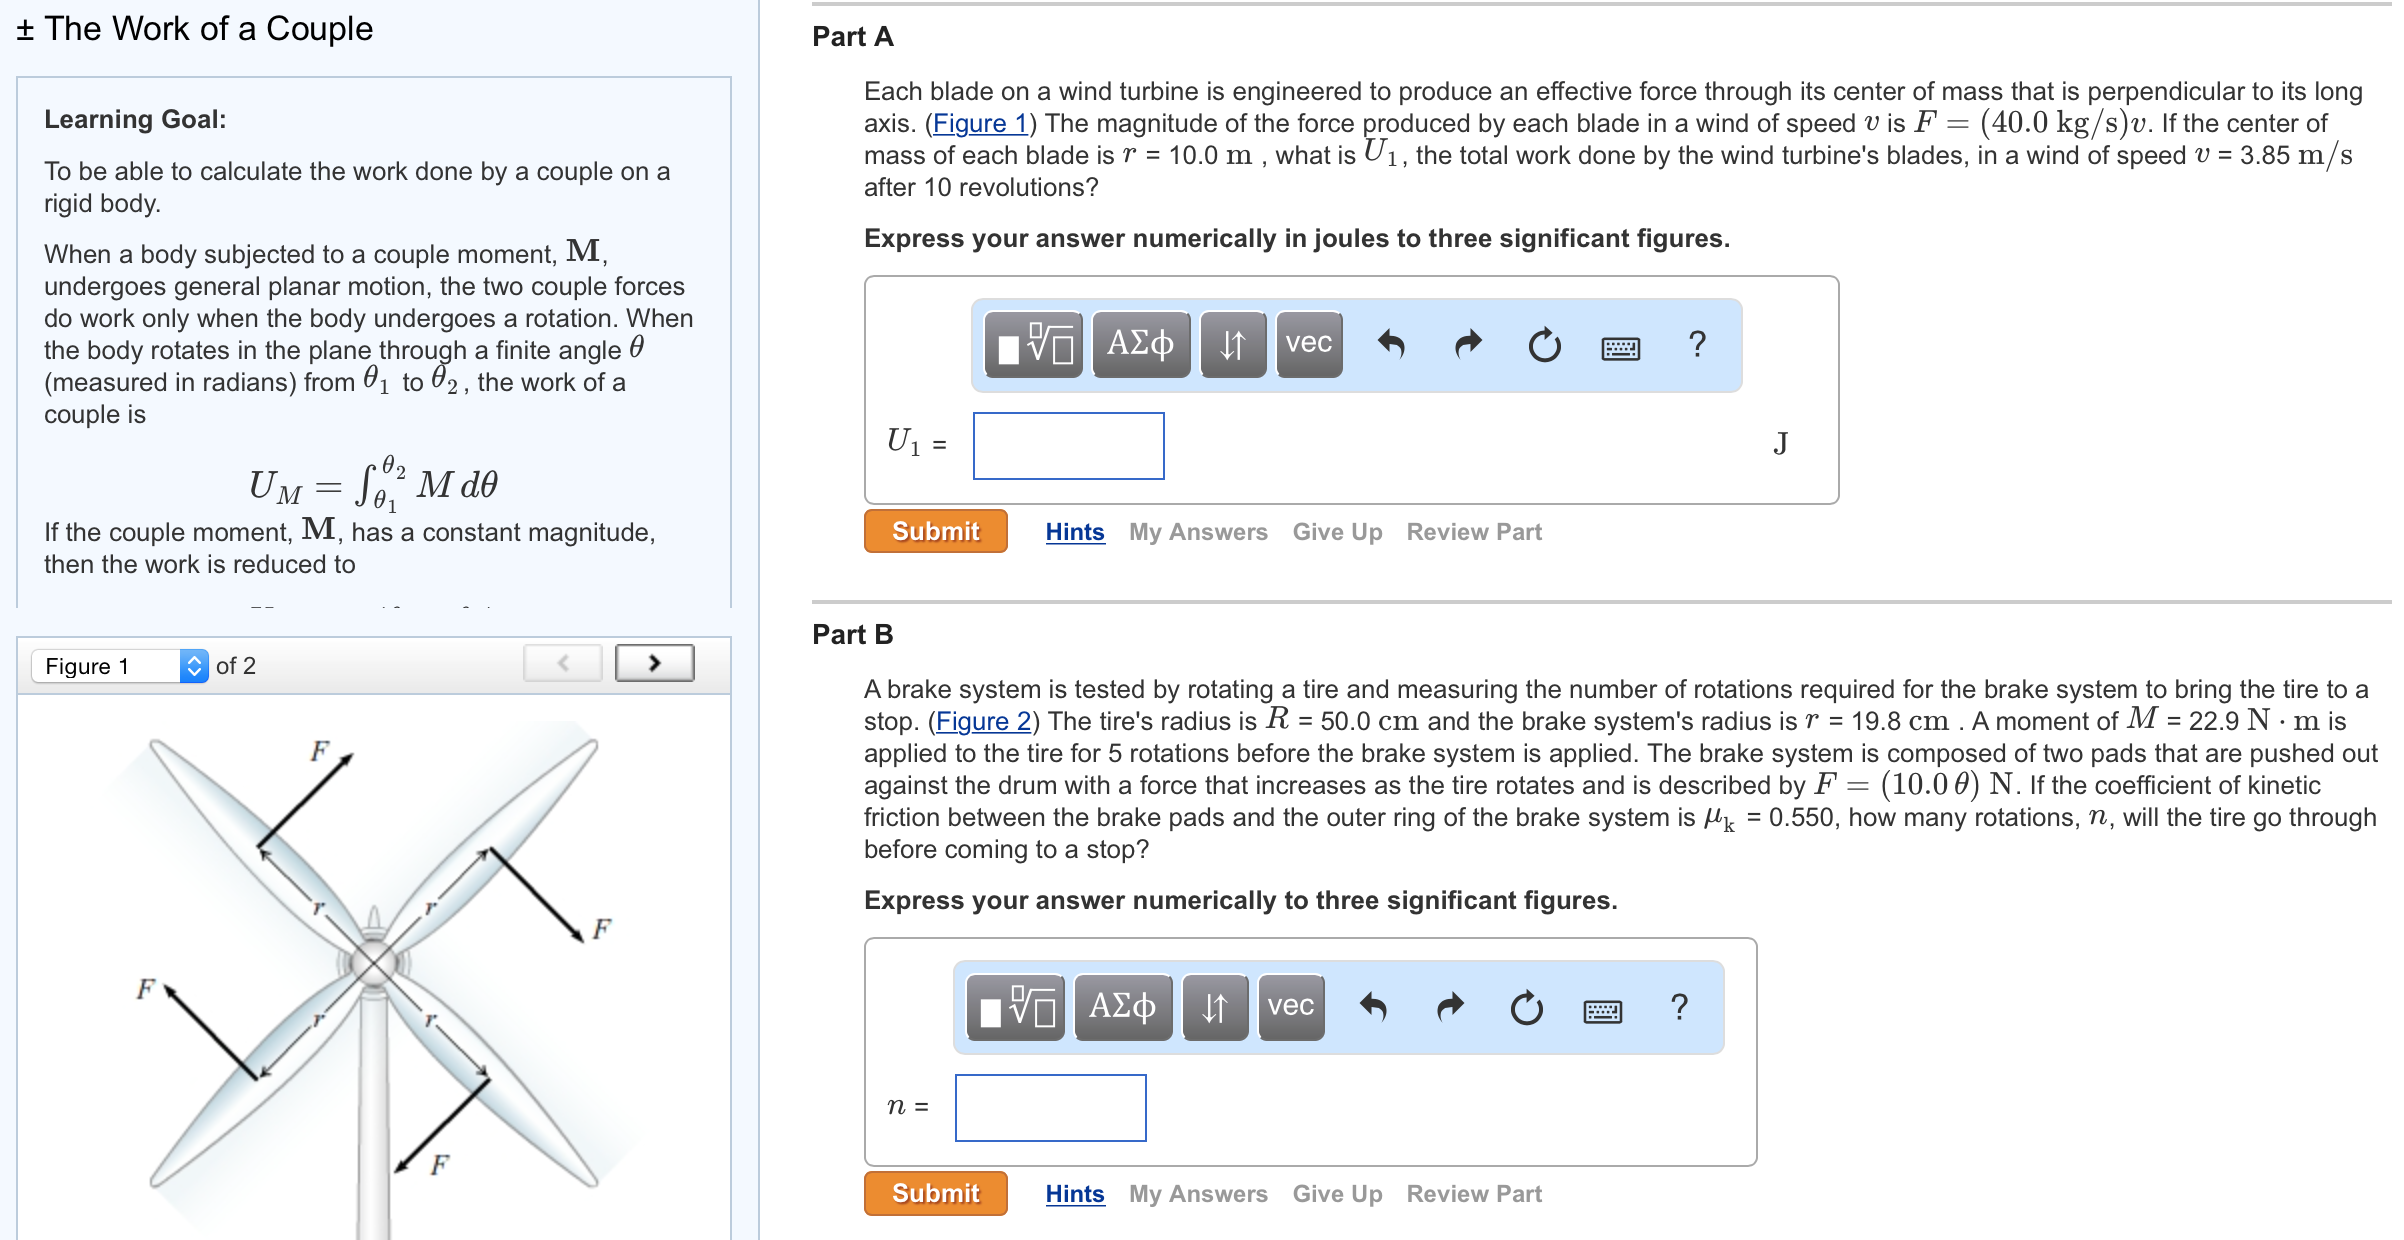Click the previous figure left arrow
This screenshot has height=1240, width=2404.
point(563,663)
